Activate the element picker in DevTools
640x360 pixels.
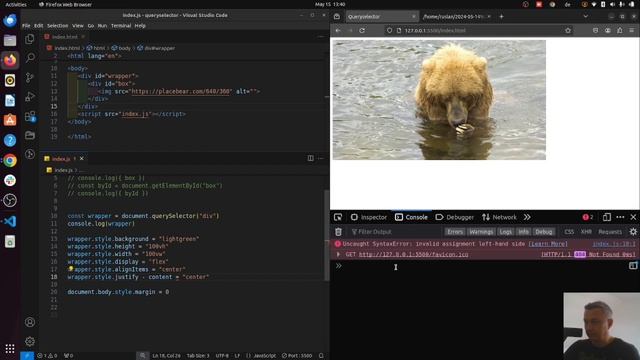(338, 217)
